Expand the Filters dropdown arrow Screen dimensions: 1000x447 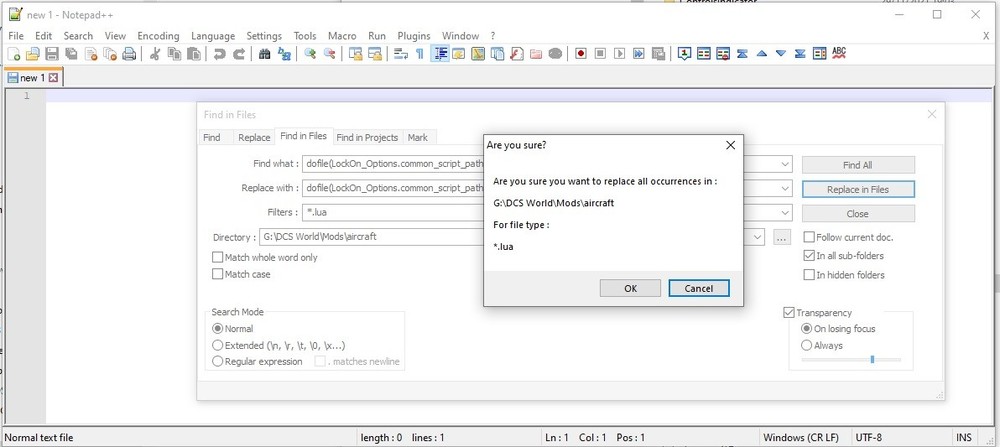[786, 213]
